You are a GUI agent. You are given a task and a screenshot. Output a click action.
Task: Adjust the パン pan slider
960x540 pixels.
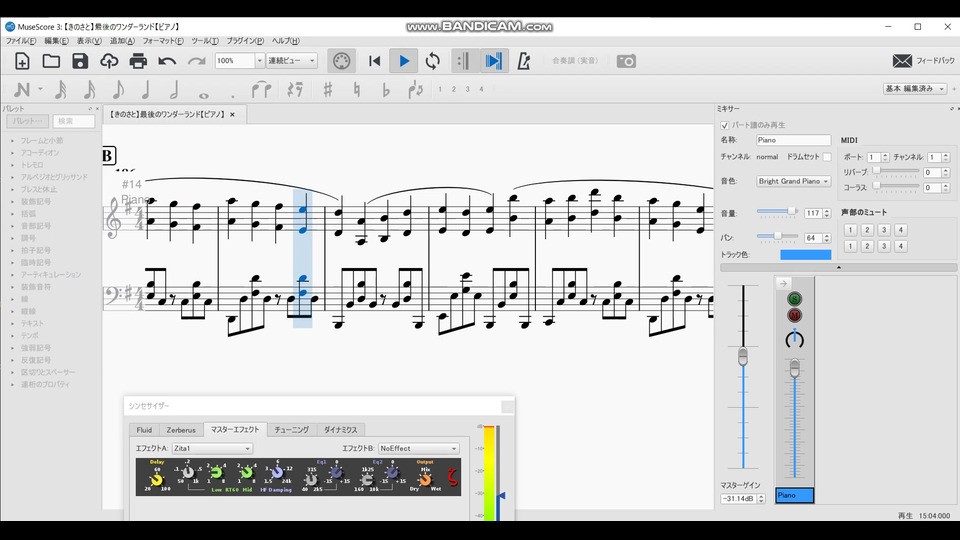[x=777, y=236]
